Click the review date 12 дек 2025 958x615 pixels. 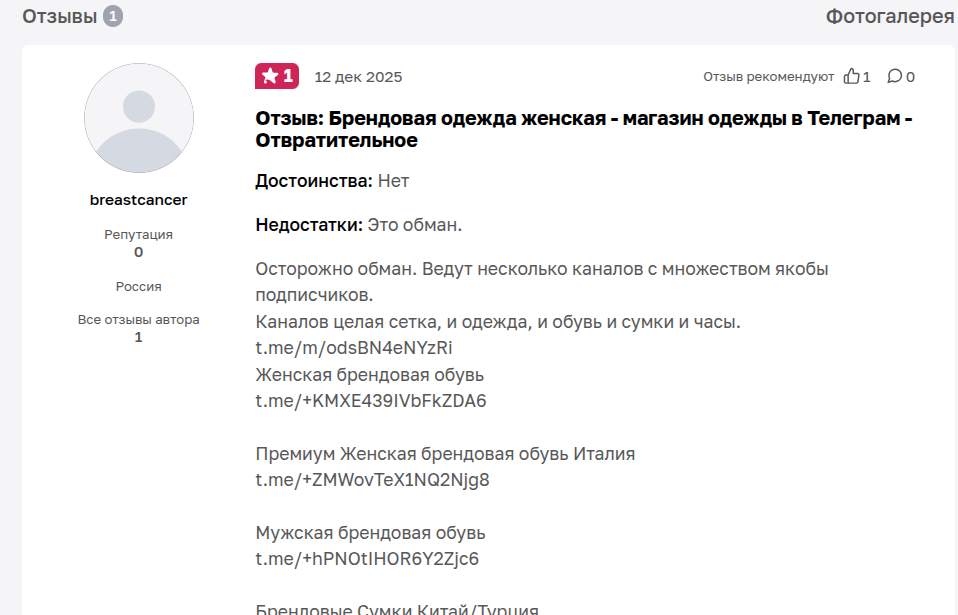tap(357, 76)
